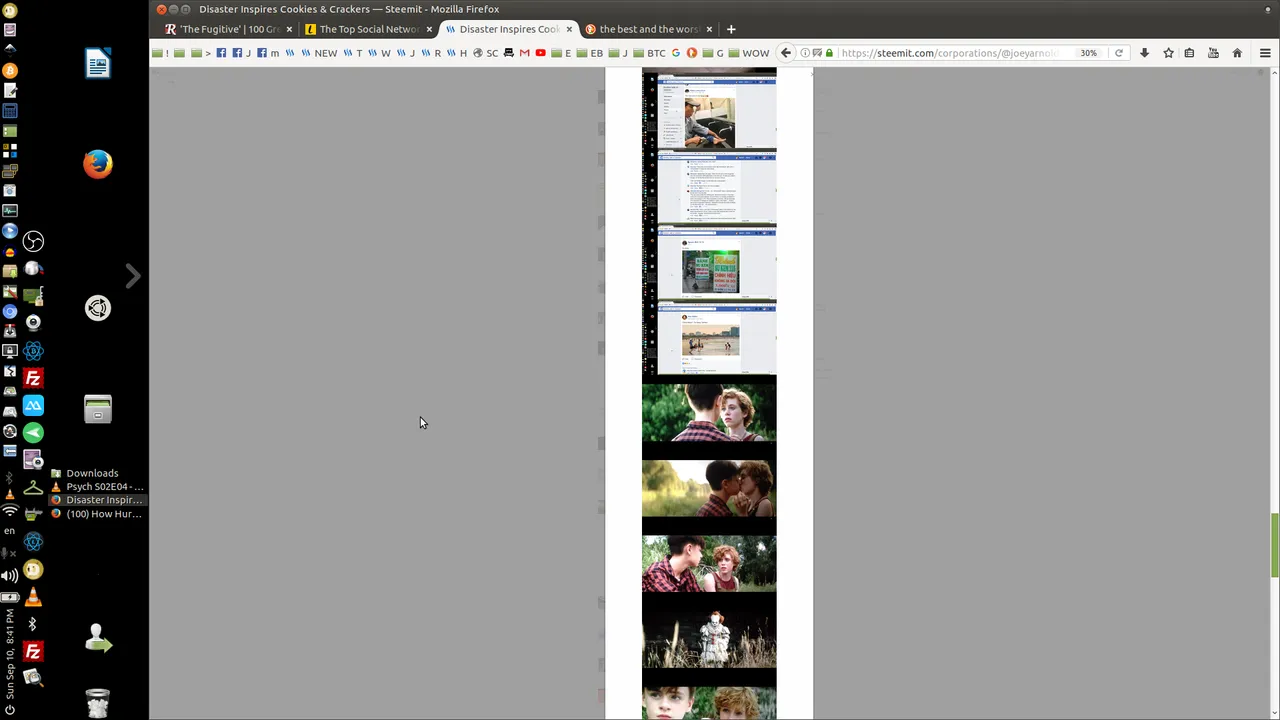Open the Google bookmark icon
Viewport: 1280px width, 720px height.
pos(676,53)
